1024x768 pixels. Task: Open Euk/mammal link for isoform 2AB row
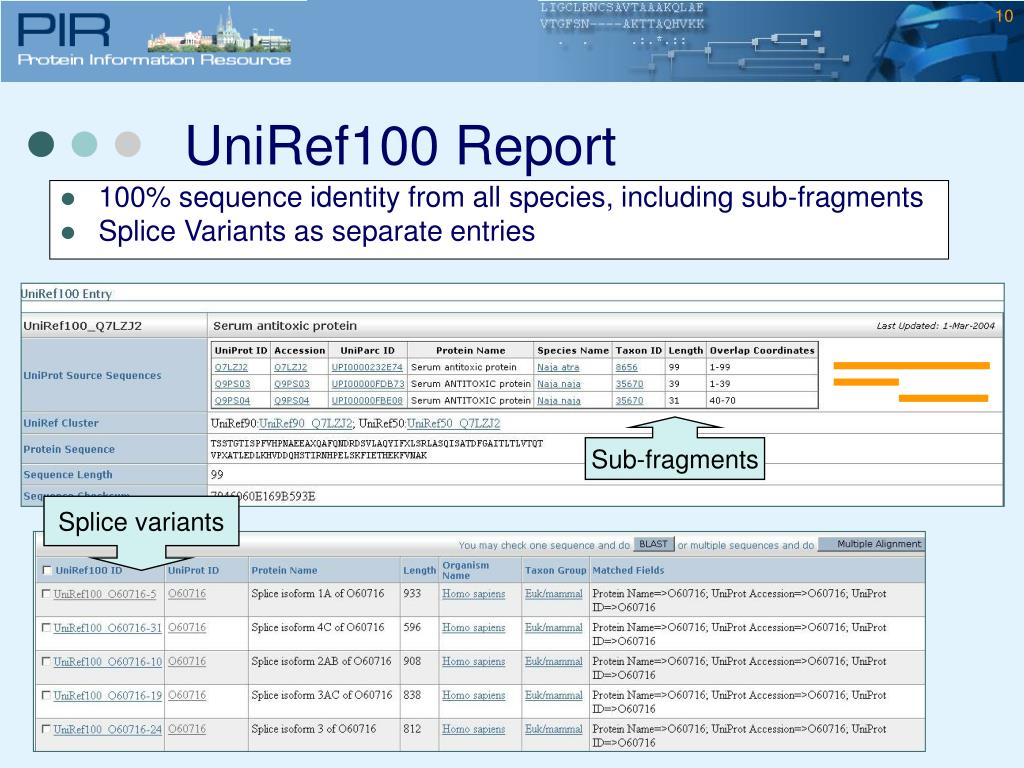coord(554,662)
